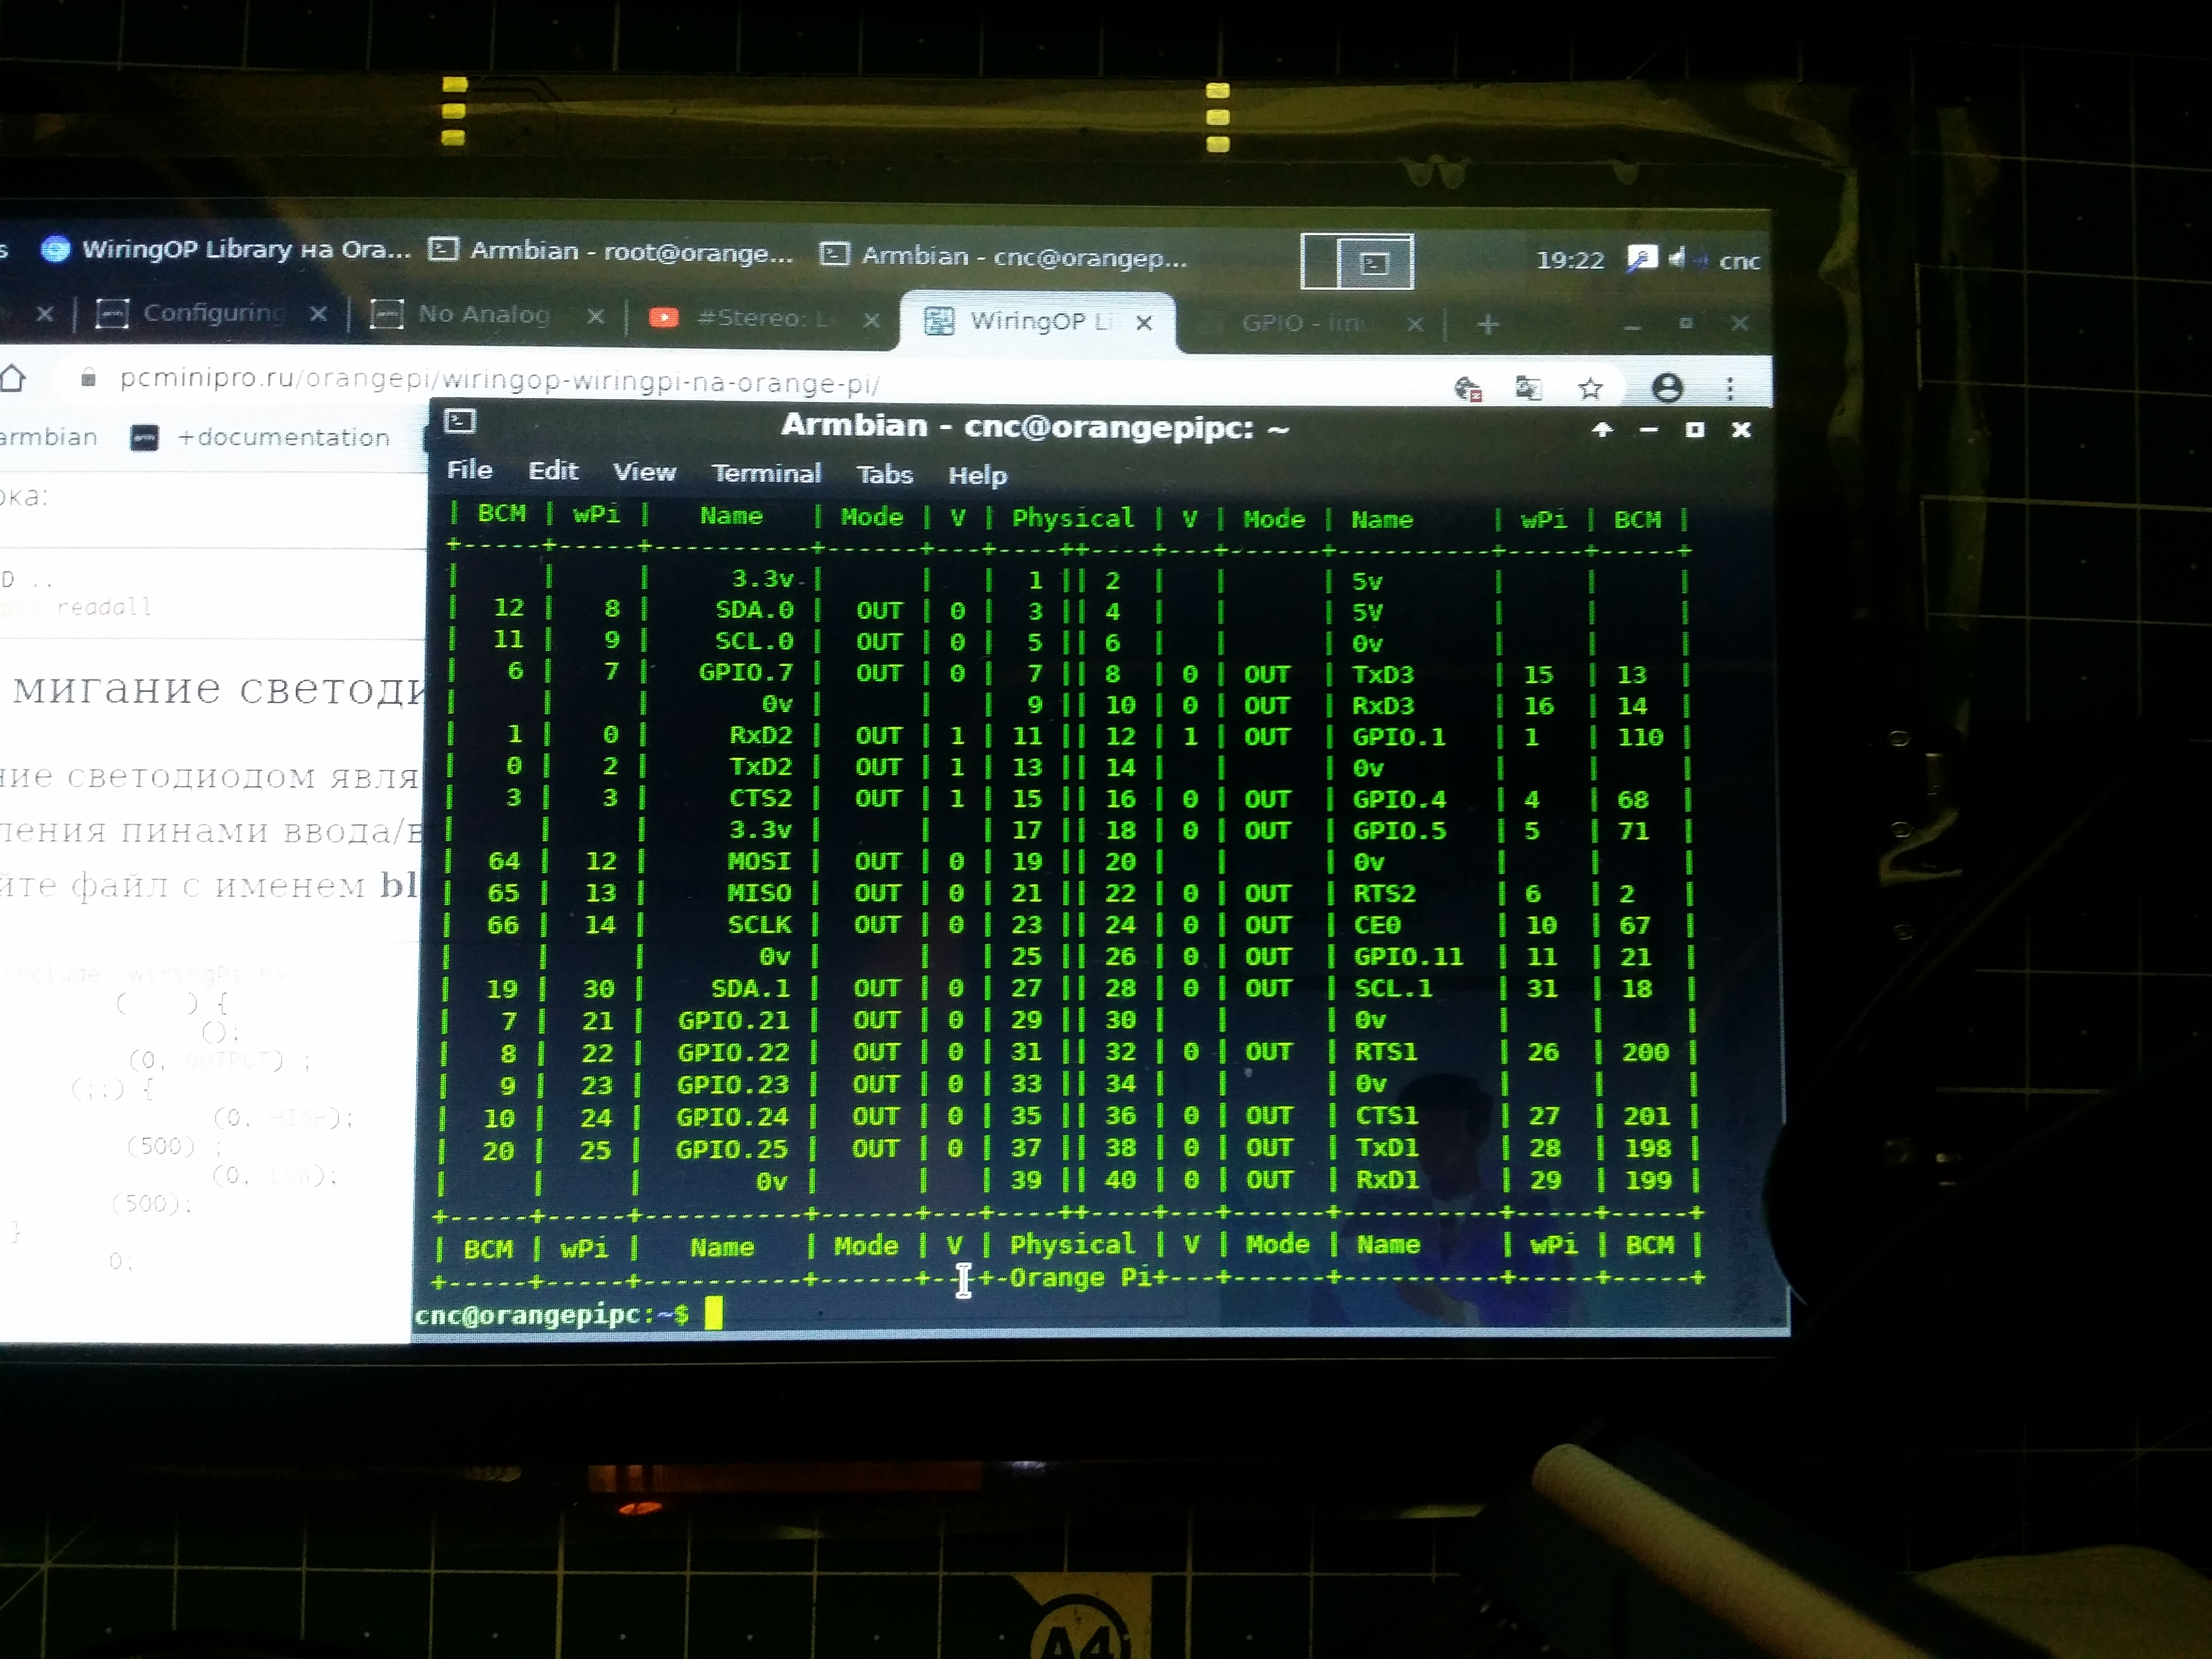Screen dimensions: 2212x1659
Task: Open the terminal File menu
Action: (469, 470)
